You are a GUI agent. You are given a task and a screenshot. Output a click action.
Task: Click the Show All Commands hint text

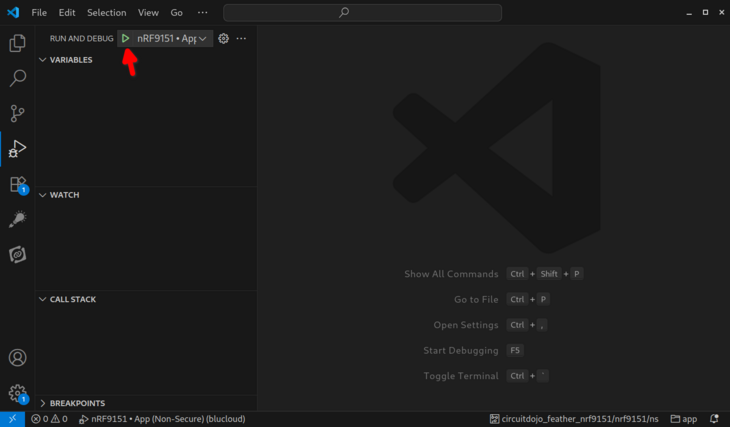tap(451, 274)
